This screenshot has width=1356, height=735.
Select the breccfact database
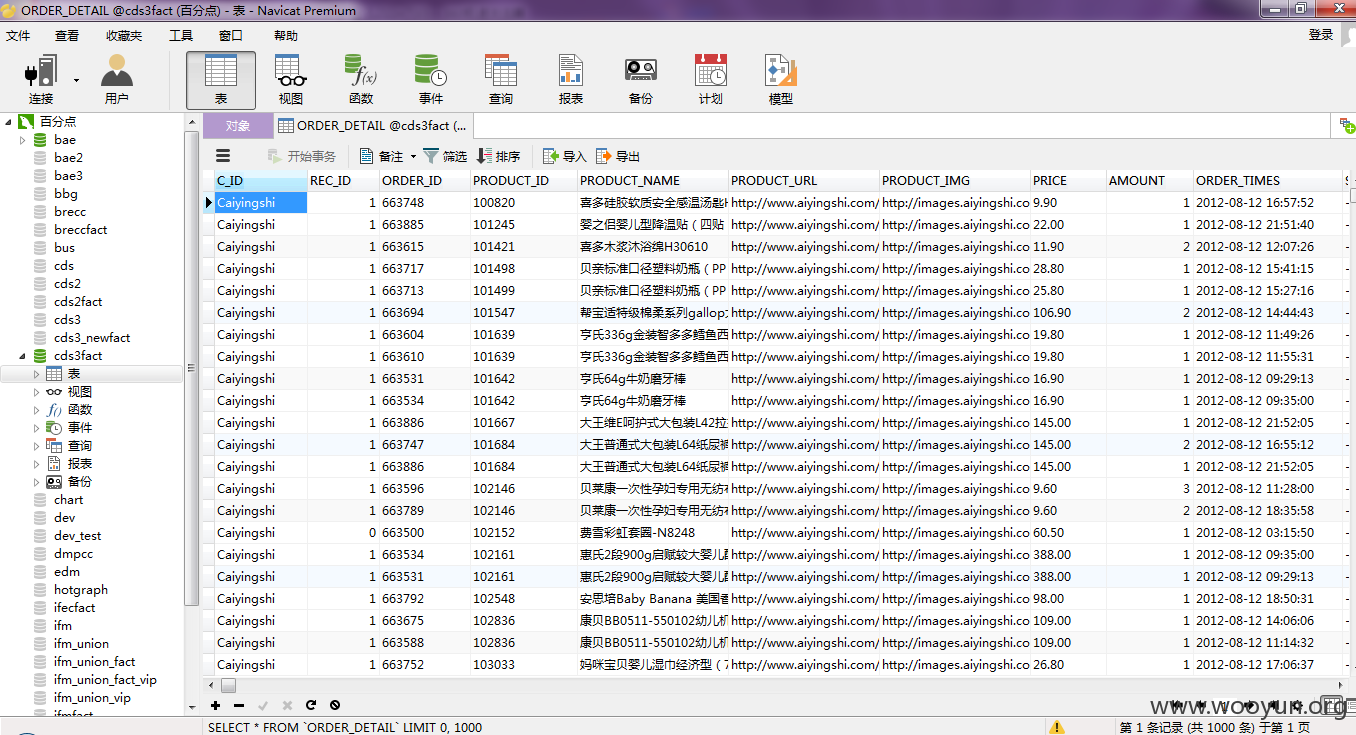[x=81, y=230]
